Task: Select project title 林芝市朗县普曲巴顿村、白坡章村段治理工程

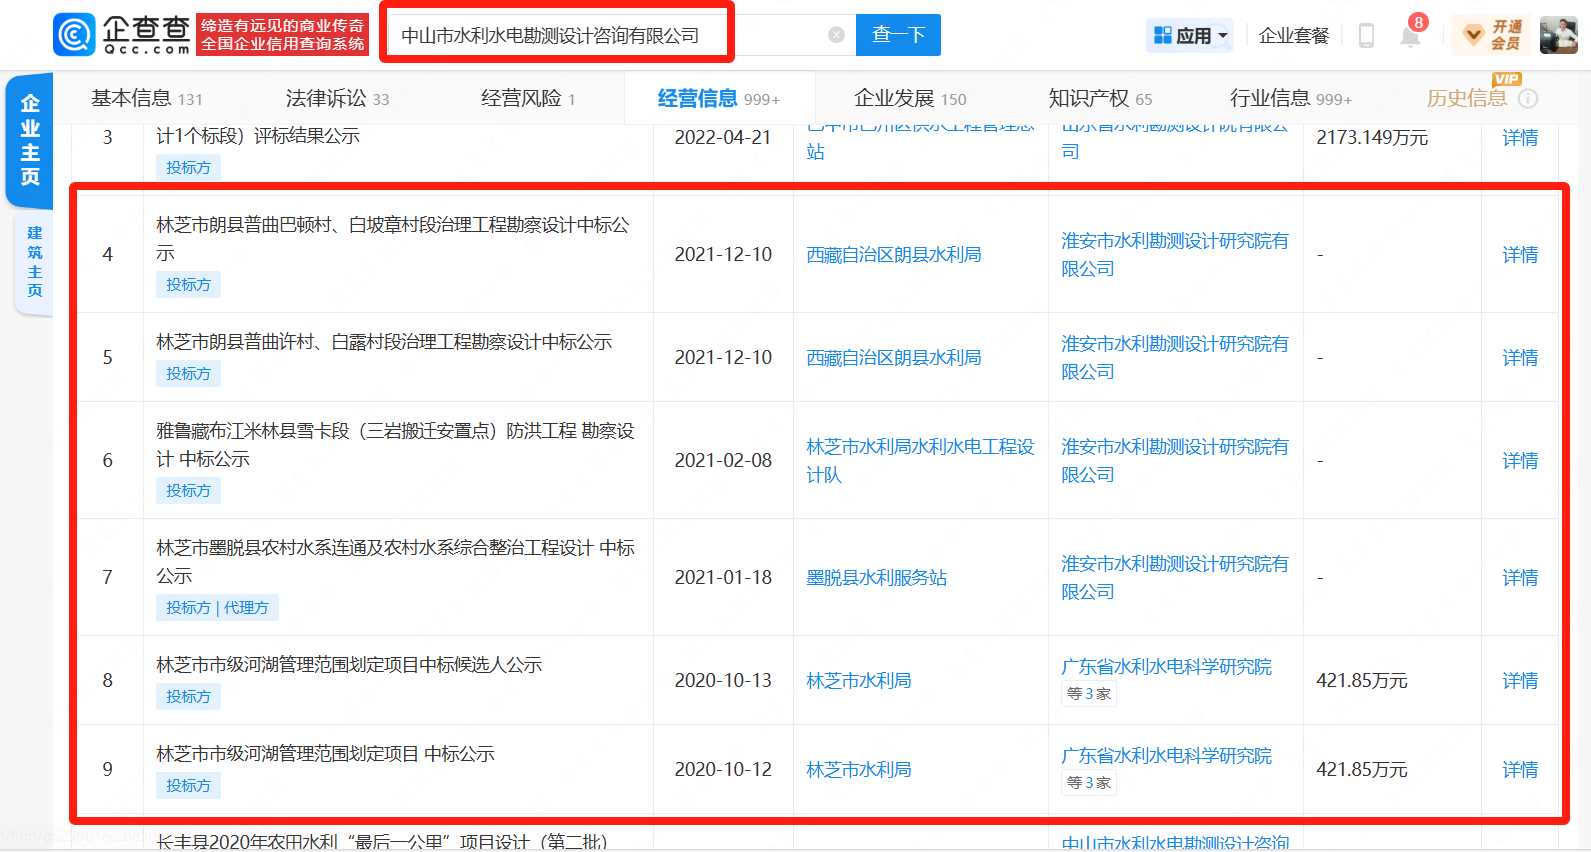Action: 393,238
